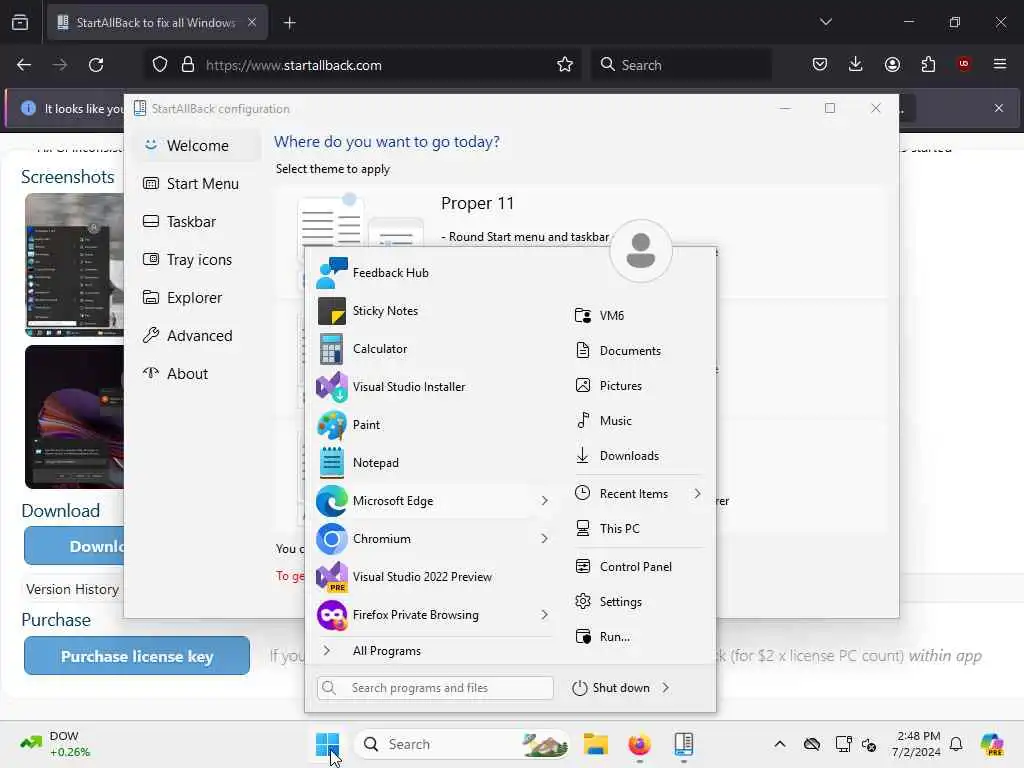This screenshot has width=1024, height=768.
Task: Open the Firefox application menu
Action: [x=1000, y=64]
